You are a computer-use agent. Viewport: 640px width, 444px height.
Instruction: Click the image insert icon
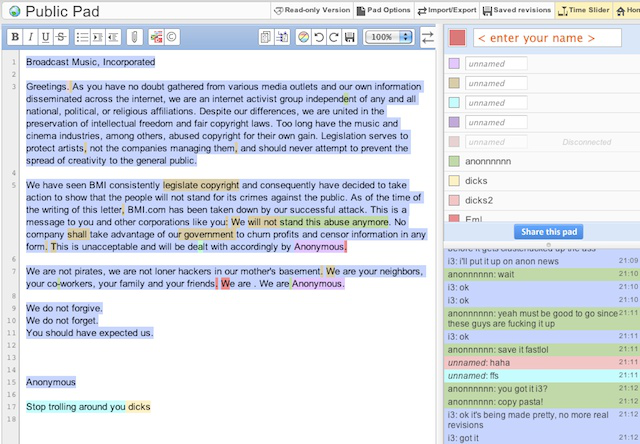point(156,37)
